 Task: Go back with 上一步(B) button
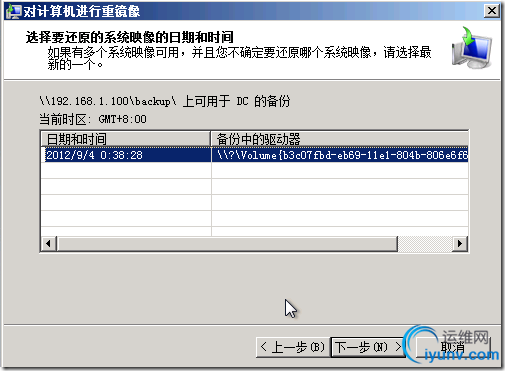(x=293, y=347)
